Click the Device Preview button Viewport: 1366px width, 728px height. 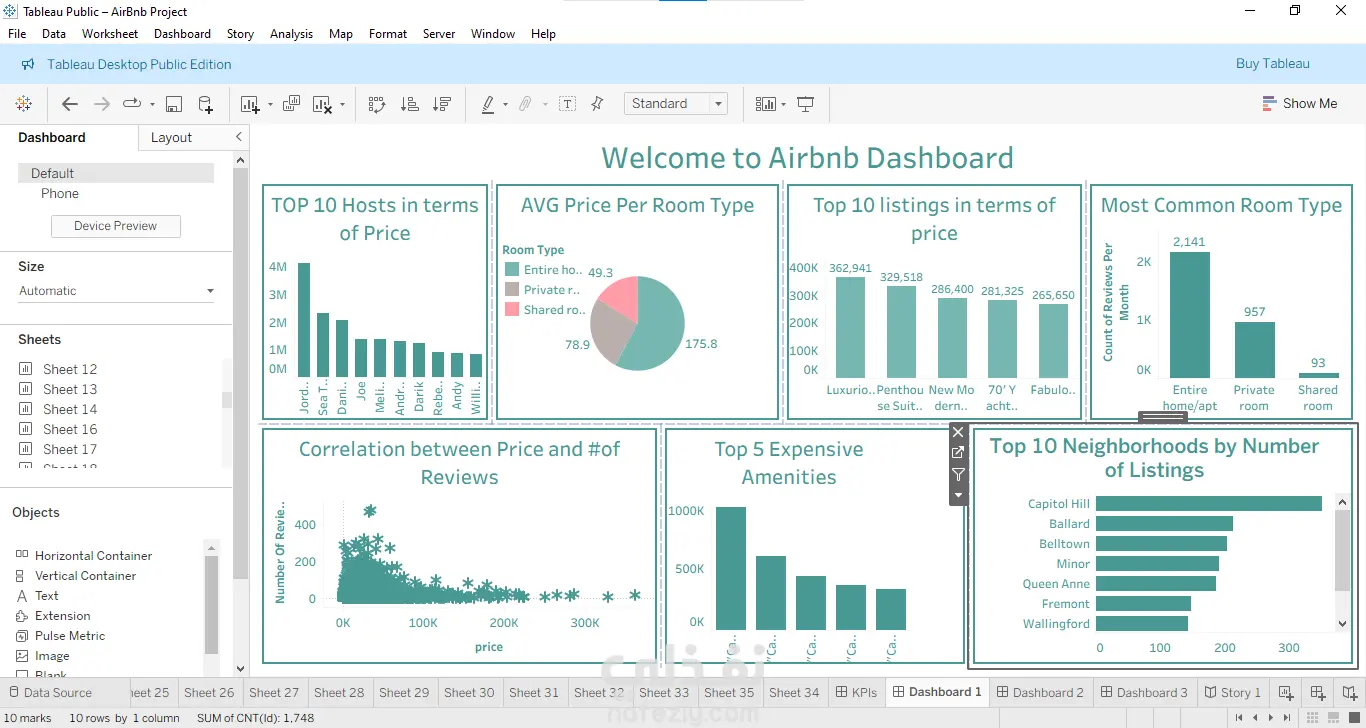(x=116, y=226)
